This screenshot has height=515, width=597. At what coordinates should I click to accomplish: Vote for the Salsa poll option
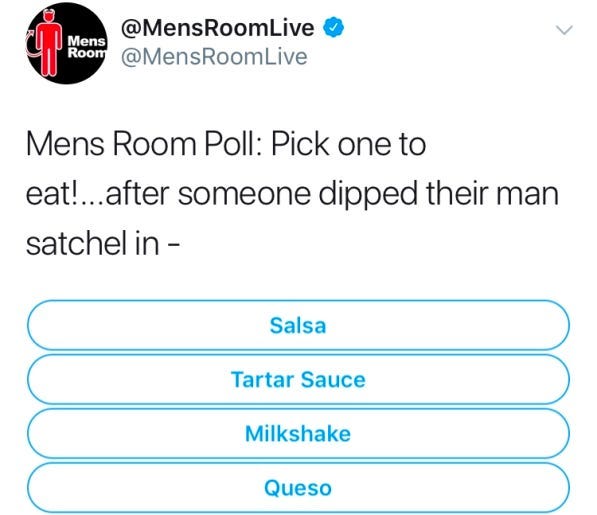tap(298, 325)
